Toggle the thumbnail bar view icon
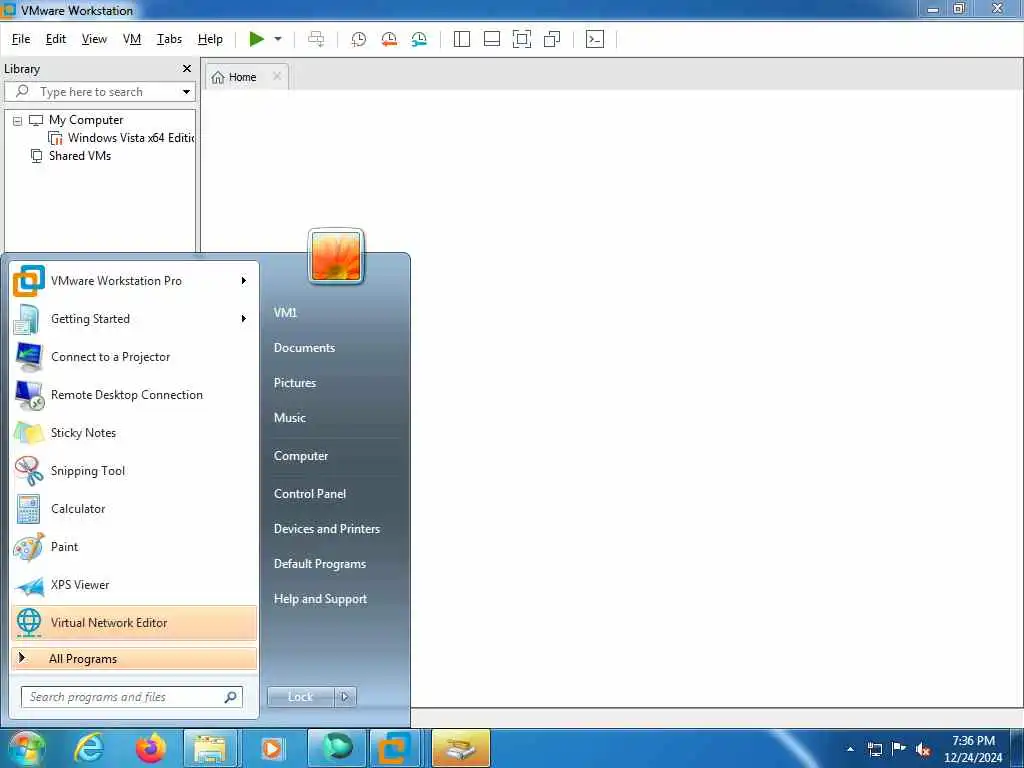This screenshot has width=1024, height=768. [492, 39]
